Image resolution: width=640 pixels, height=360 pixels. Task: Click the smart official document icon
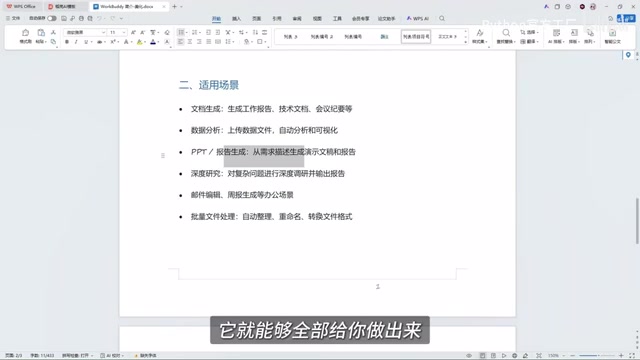coord(612,33)
